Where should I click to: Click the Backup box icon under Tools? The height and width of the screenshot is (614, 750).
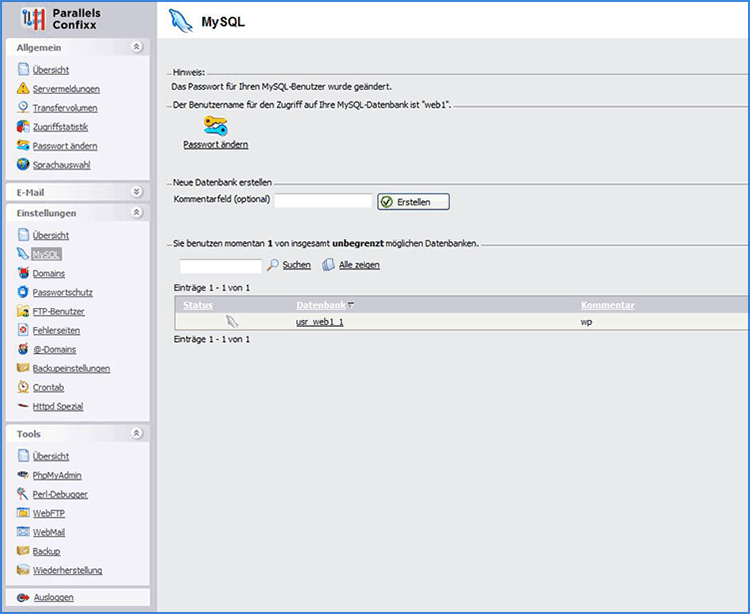23,550
